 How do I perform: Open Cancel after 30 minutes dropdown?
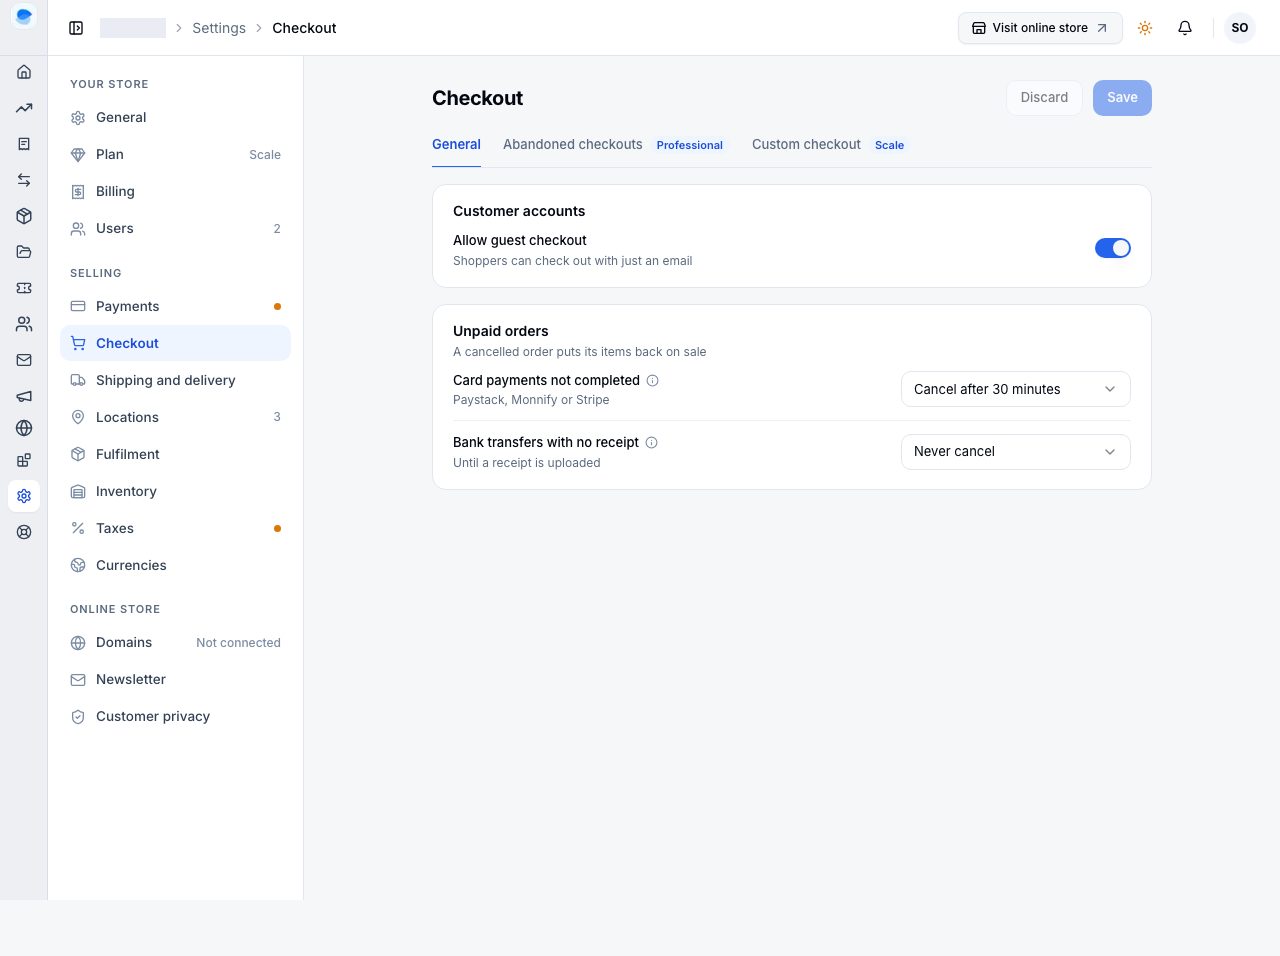point(1015,389)
